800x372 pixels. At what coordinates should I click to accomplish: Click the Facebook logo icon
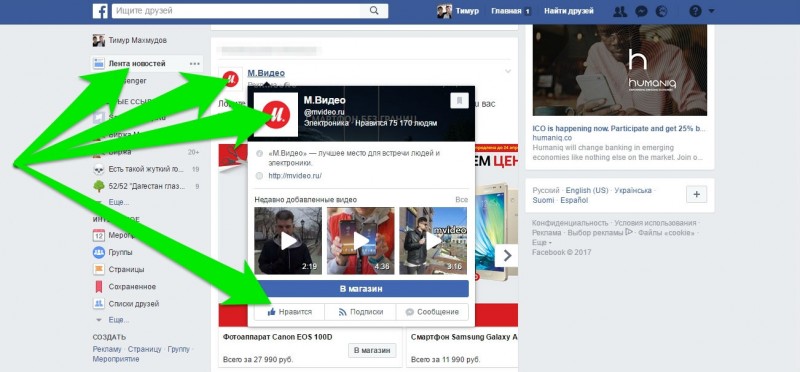point(100,11)
